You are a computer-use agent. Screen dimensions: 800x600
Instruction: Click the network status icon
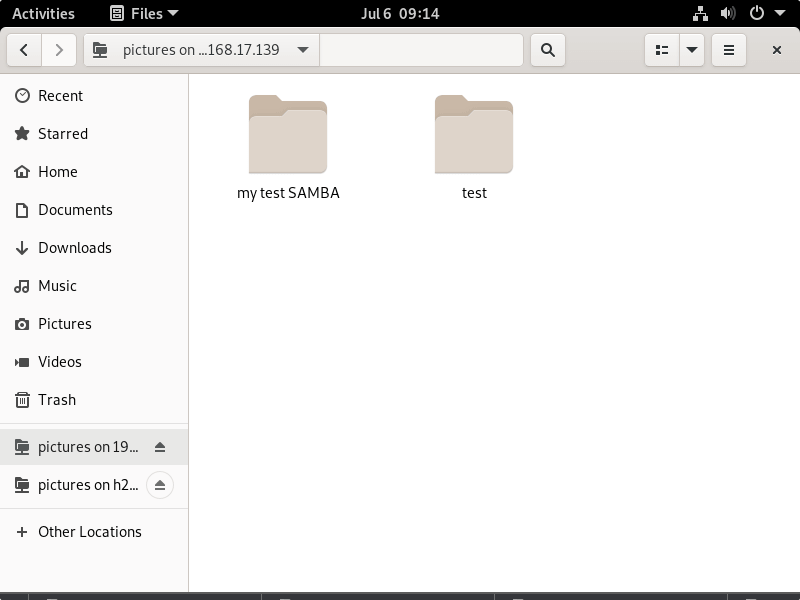[x=701, y=13]
